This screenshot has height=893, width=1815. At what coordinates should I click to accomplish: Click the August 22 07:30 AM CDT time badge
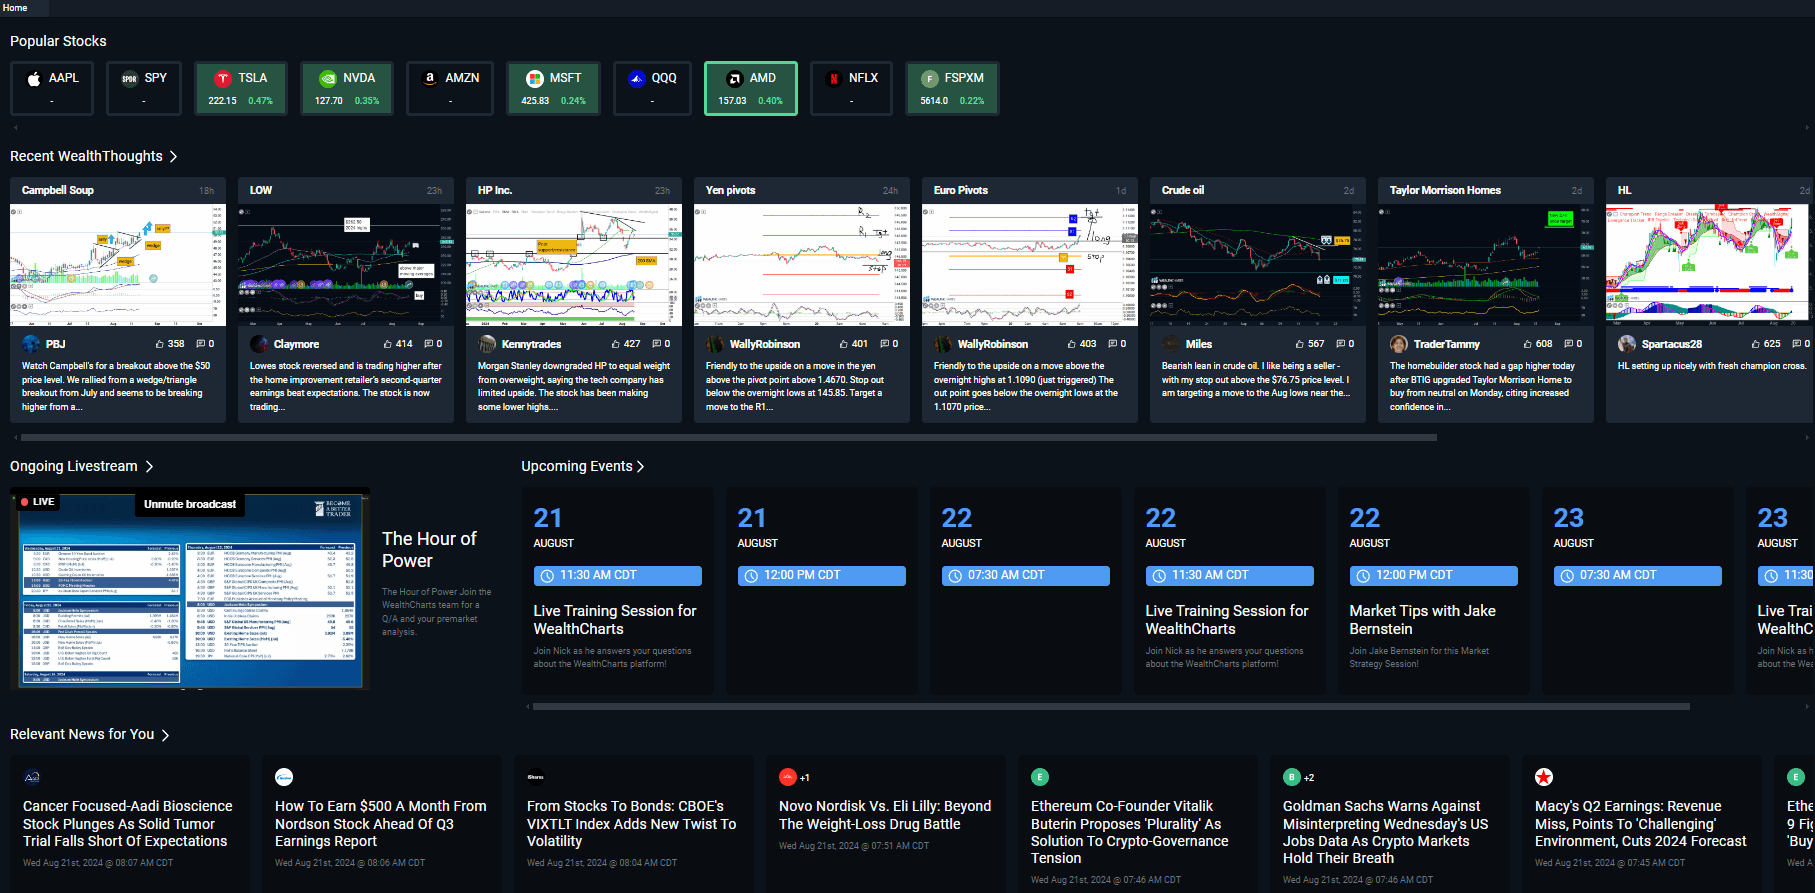(1026, 576)
